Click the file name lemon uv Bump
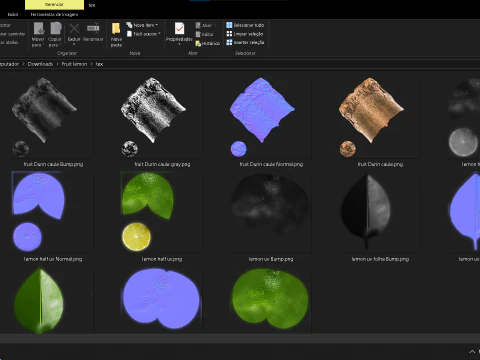Viewport: 480px width, 360px height. [271, 259]
